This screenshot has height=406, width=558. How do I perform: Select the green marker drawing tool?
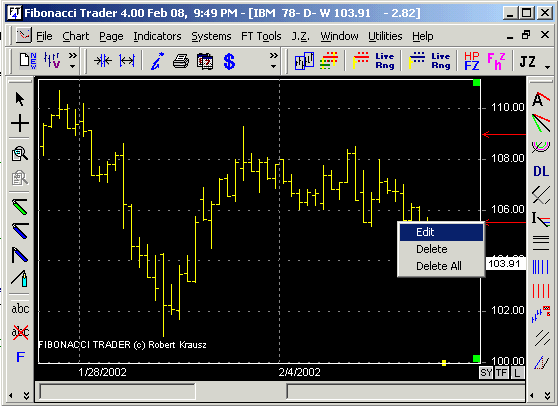[20, 206]
